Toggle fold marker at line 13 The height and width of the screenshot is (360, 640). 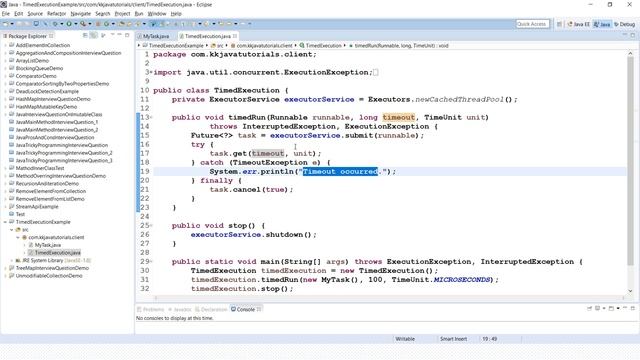[x=151, y=118]
